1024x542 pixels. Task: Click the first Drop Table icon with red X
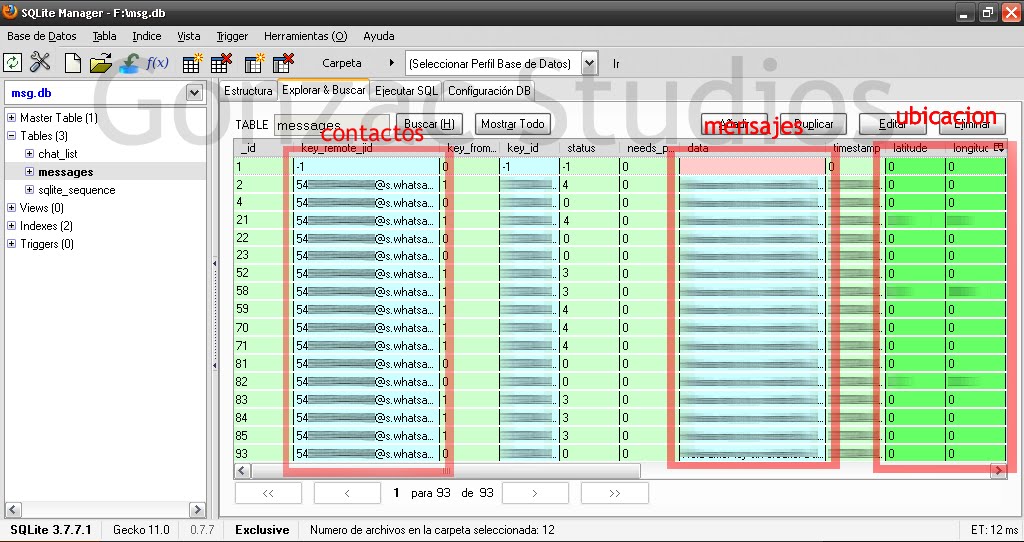click(221, 63)
